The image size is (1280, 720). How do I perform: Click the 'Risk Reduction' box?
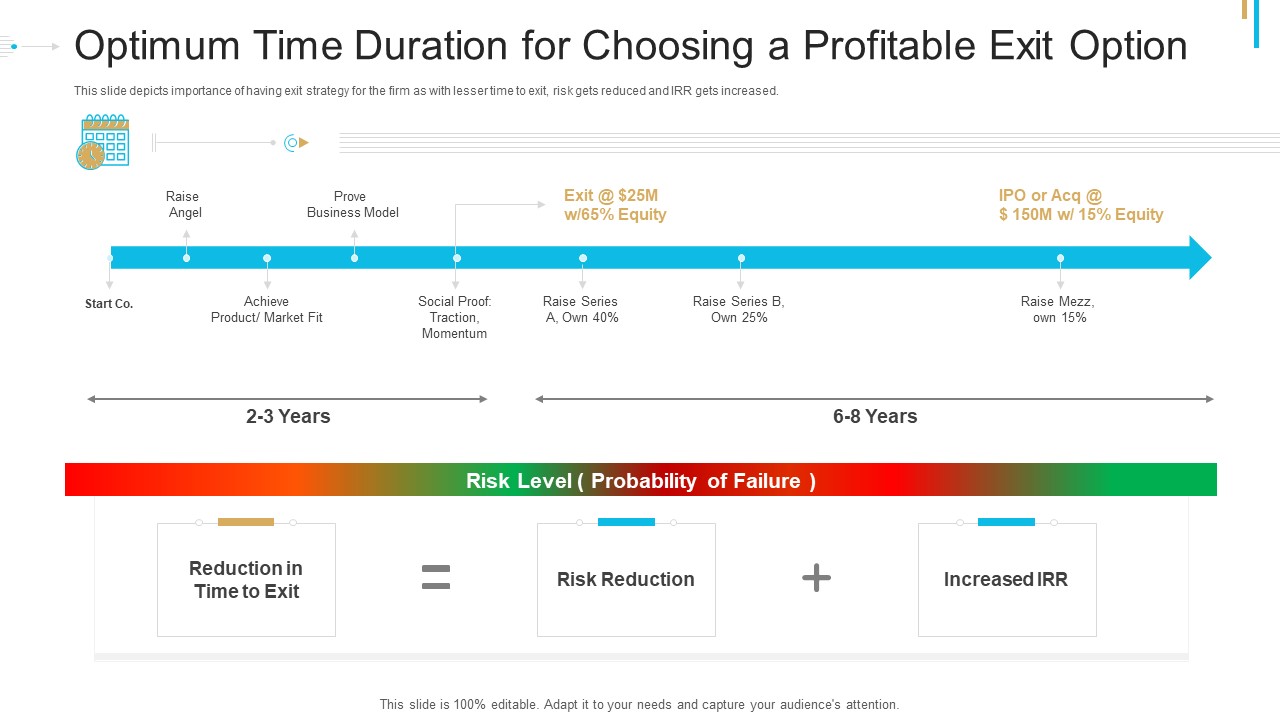pyautogui.click(x=626, y=580)
